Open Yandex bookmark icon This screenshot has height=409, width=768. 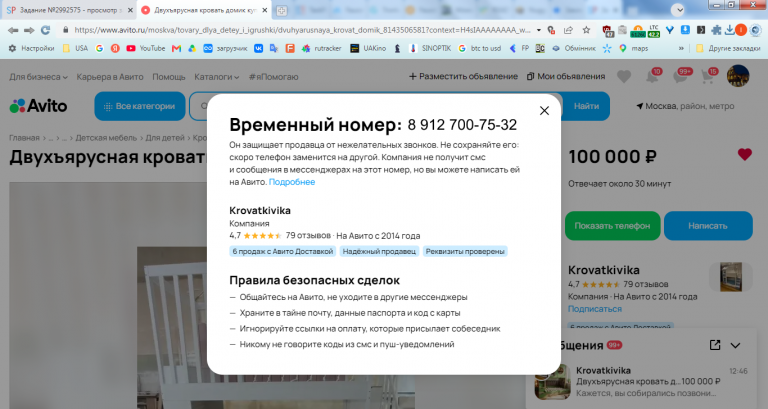pyautogui.click(x=115, y=48)
